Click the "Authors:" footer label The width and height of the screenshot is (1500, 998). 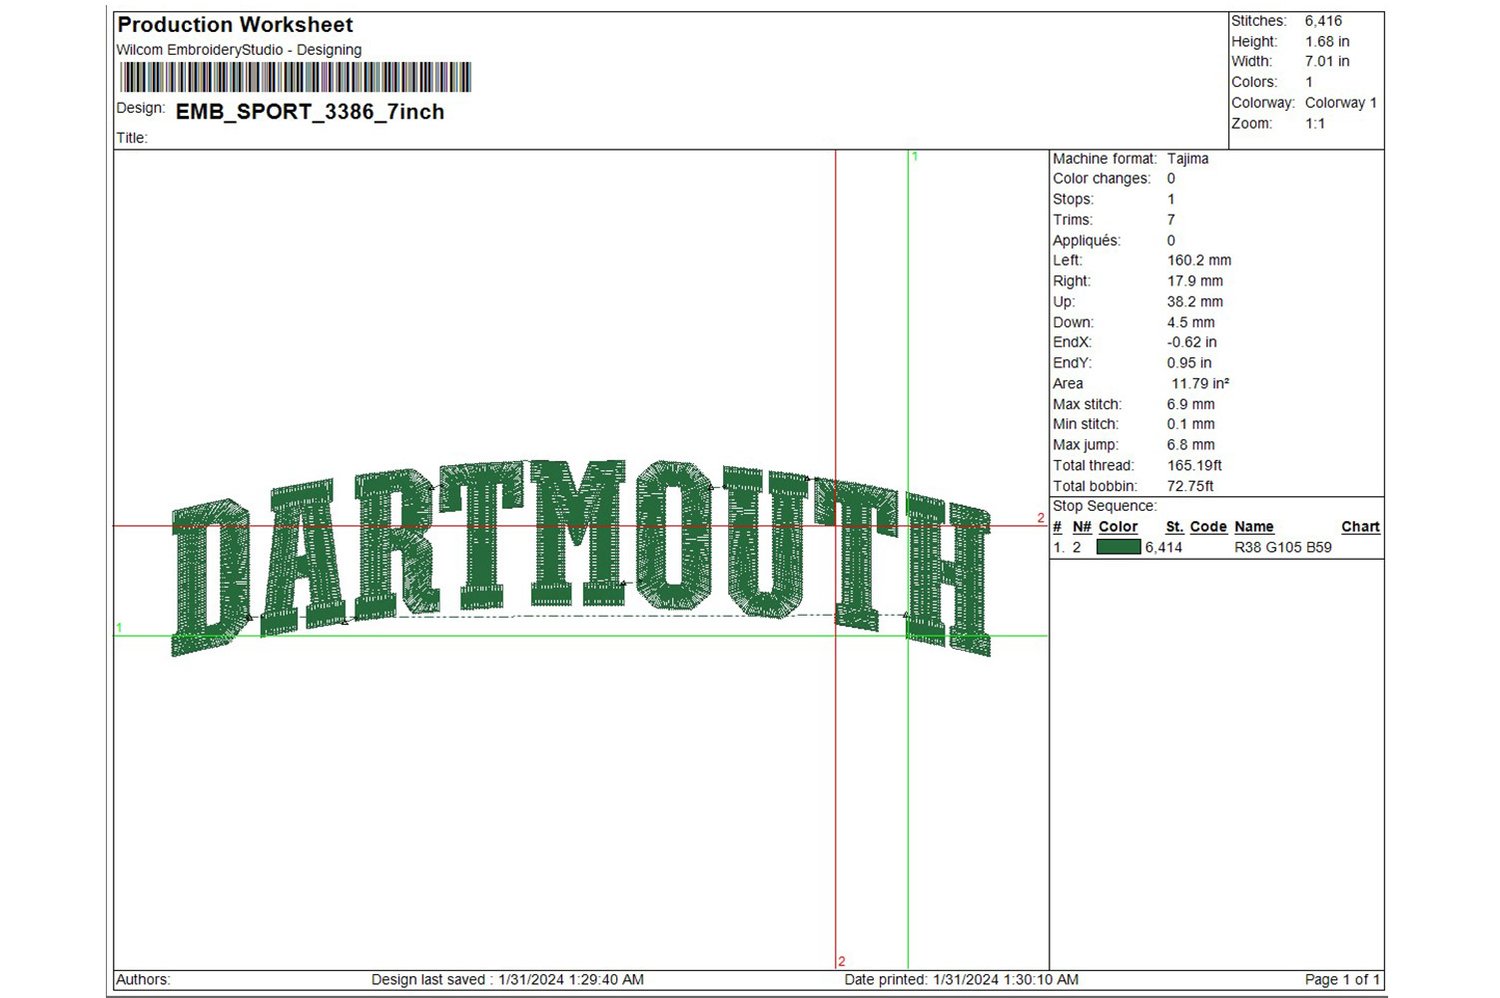click(x=143, y=980)
